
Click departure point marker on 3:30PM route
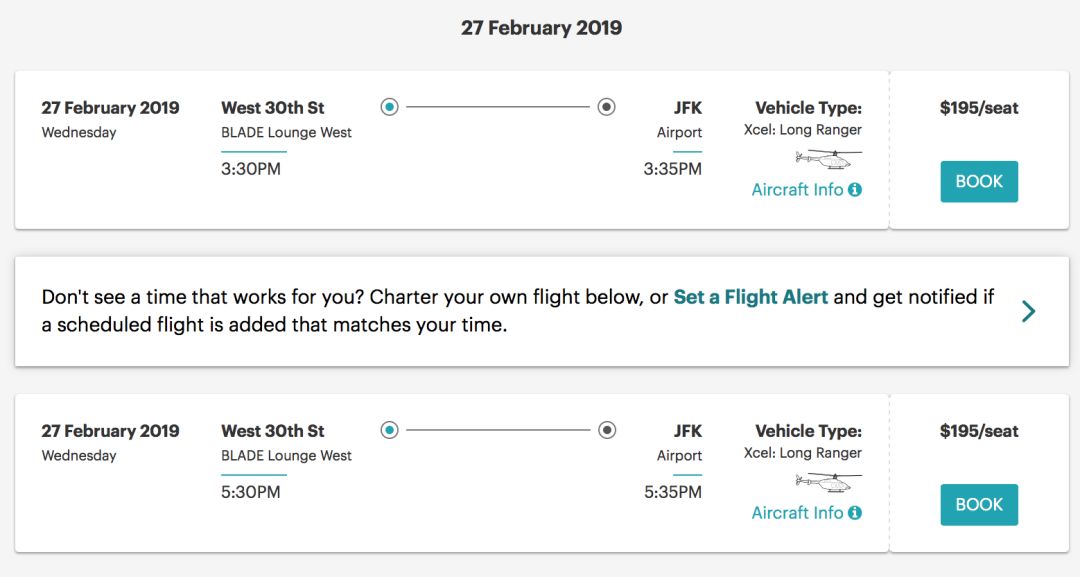390,107
